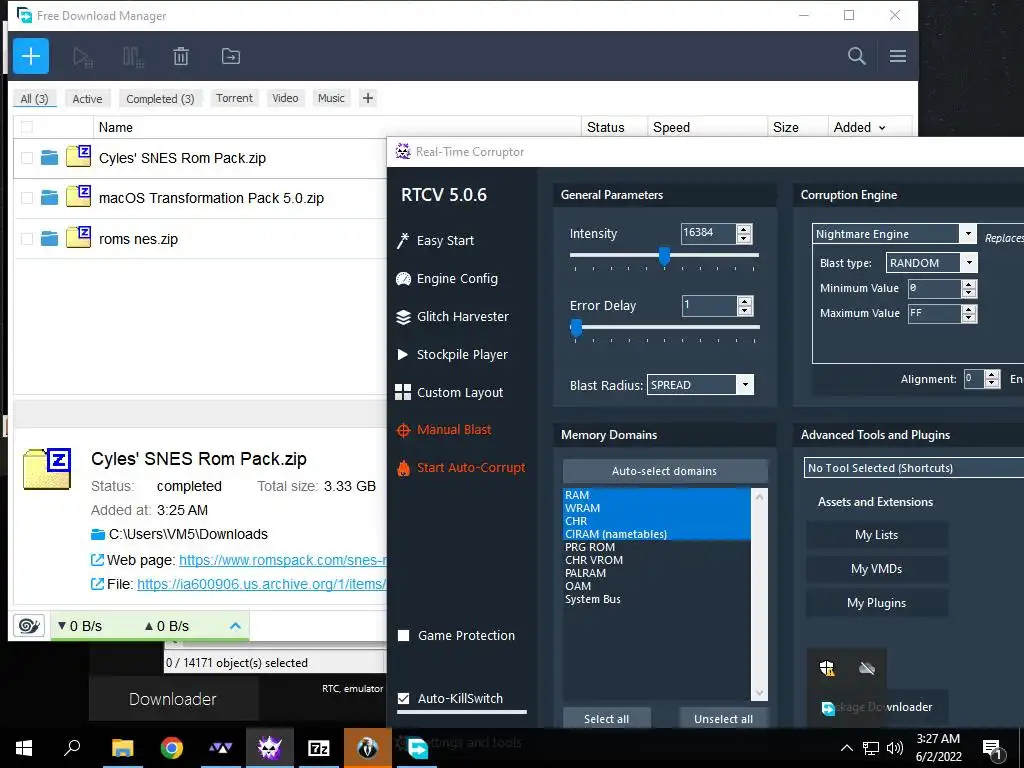
Task: Click the volume speaker tray icon
Action: point(895,748)
